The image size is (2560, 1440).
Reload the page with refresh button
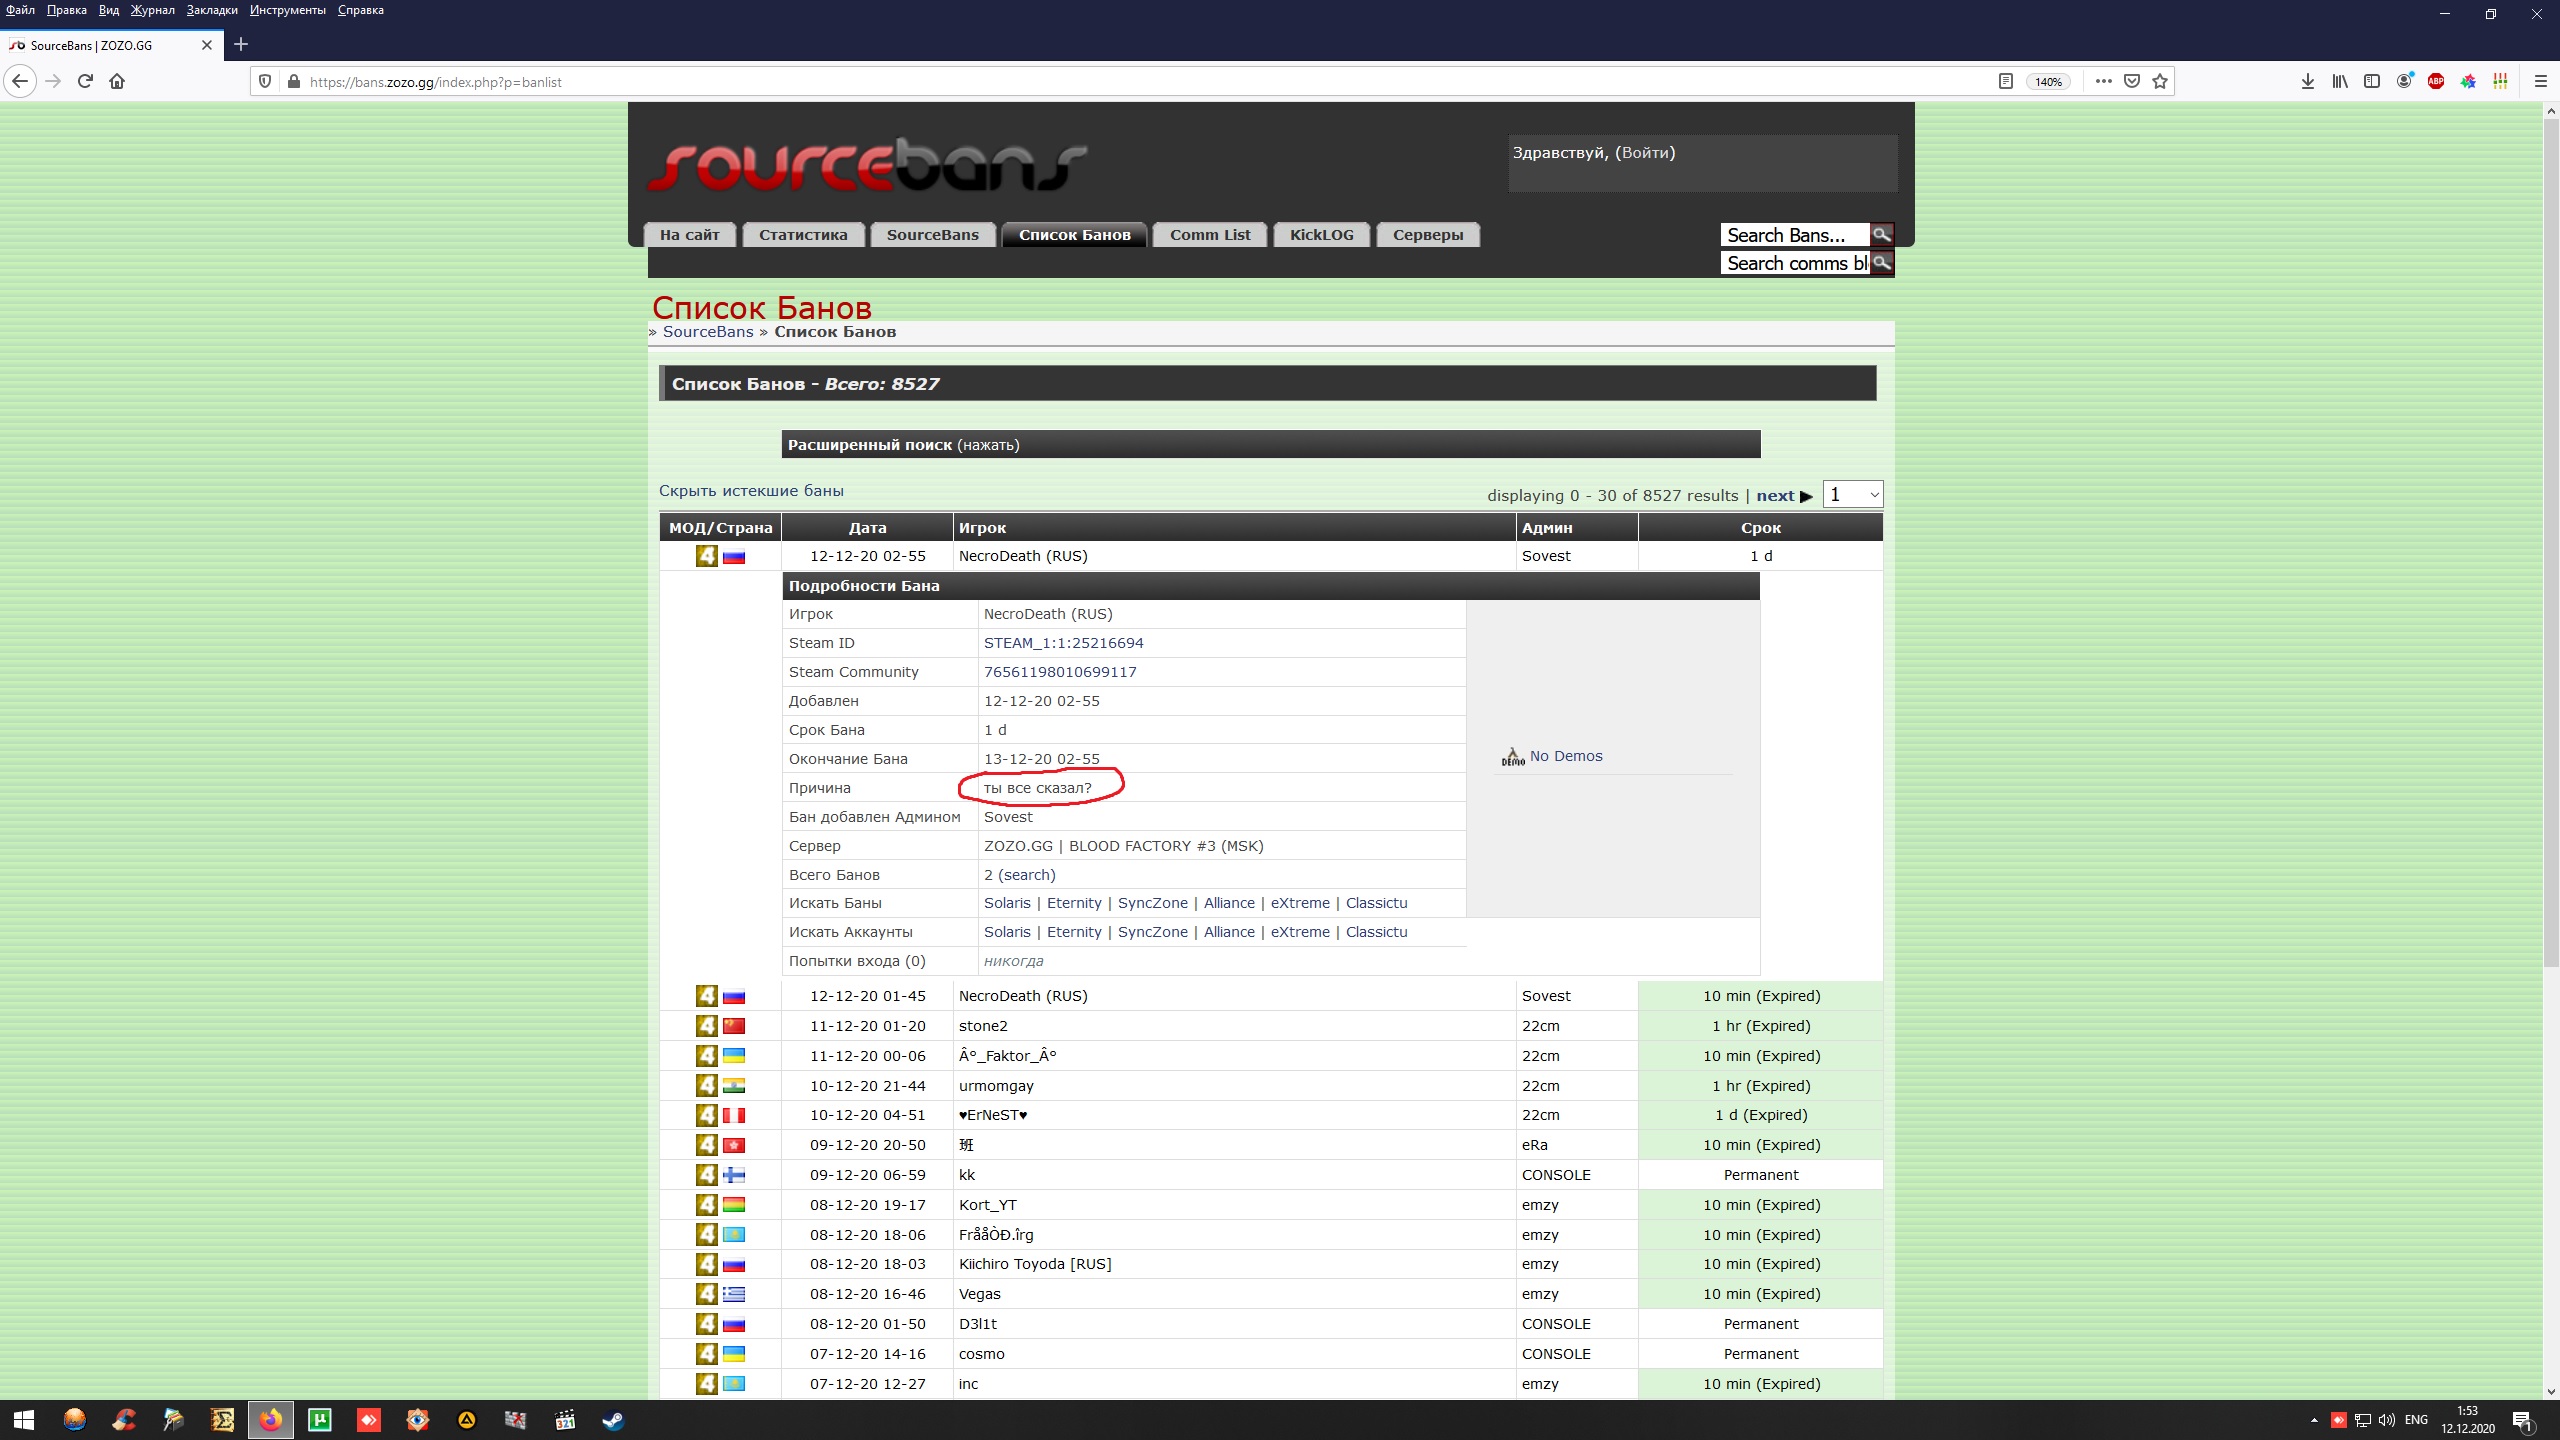coord(85,81)
